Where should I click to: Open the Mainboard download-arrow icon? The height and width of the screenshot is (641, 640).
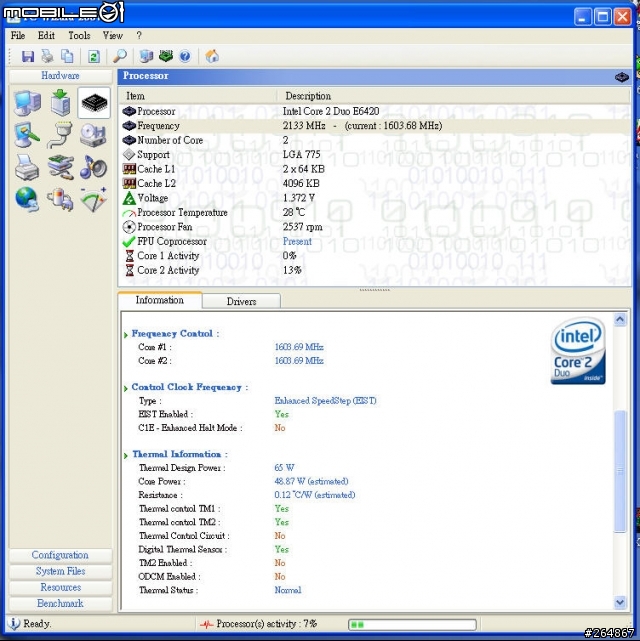[60, 102]
